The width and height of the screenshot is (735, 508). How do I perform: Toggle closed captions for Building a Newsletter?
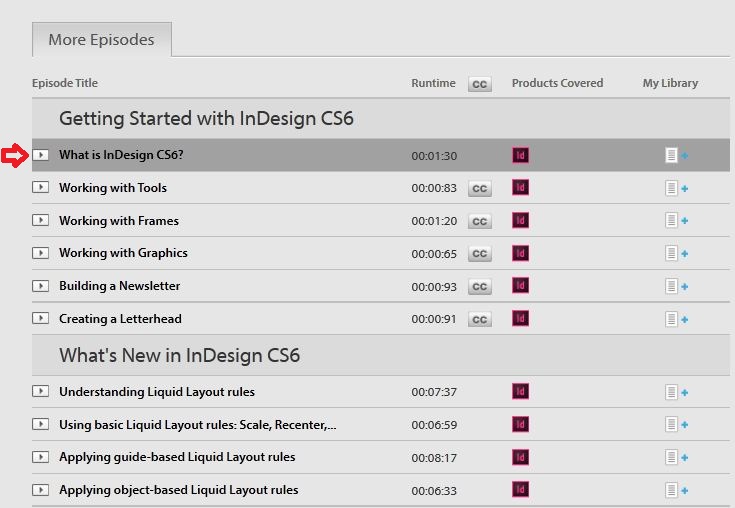tap(480, 286)
